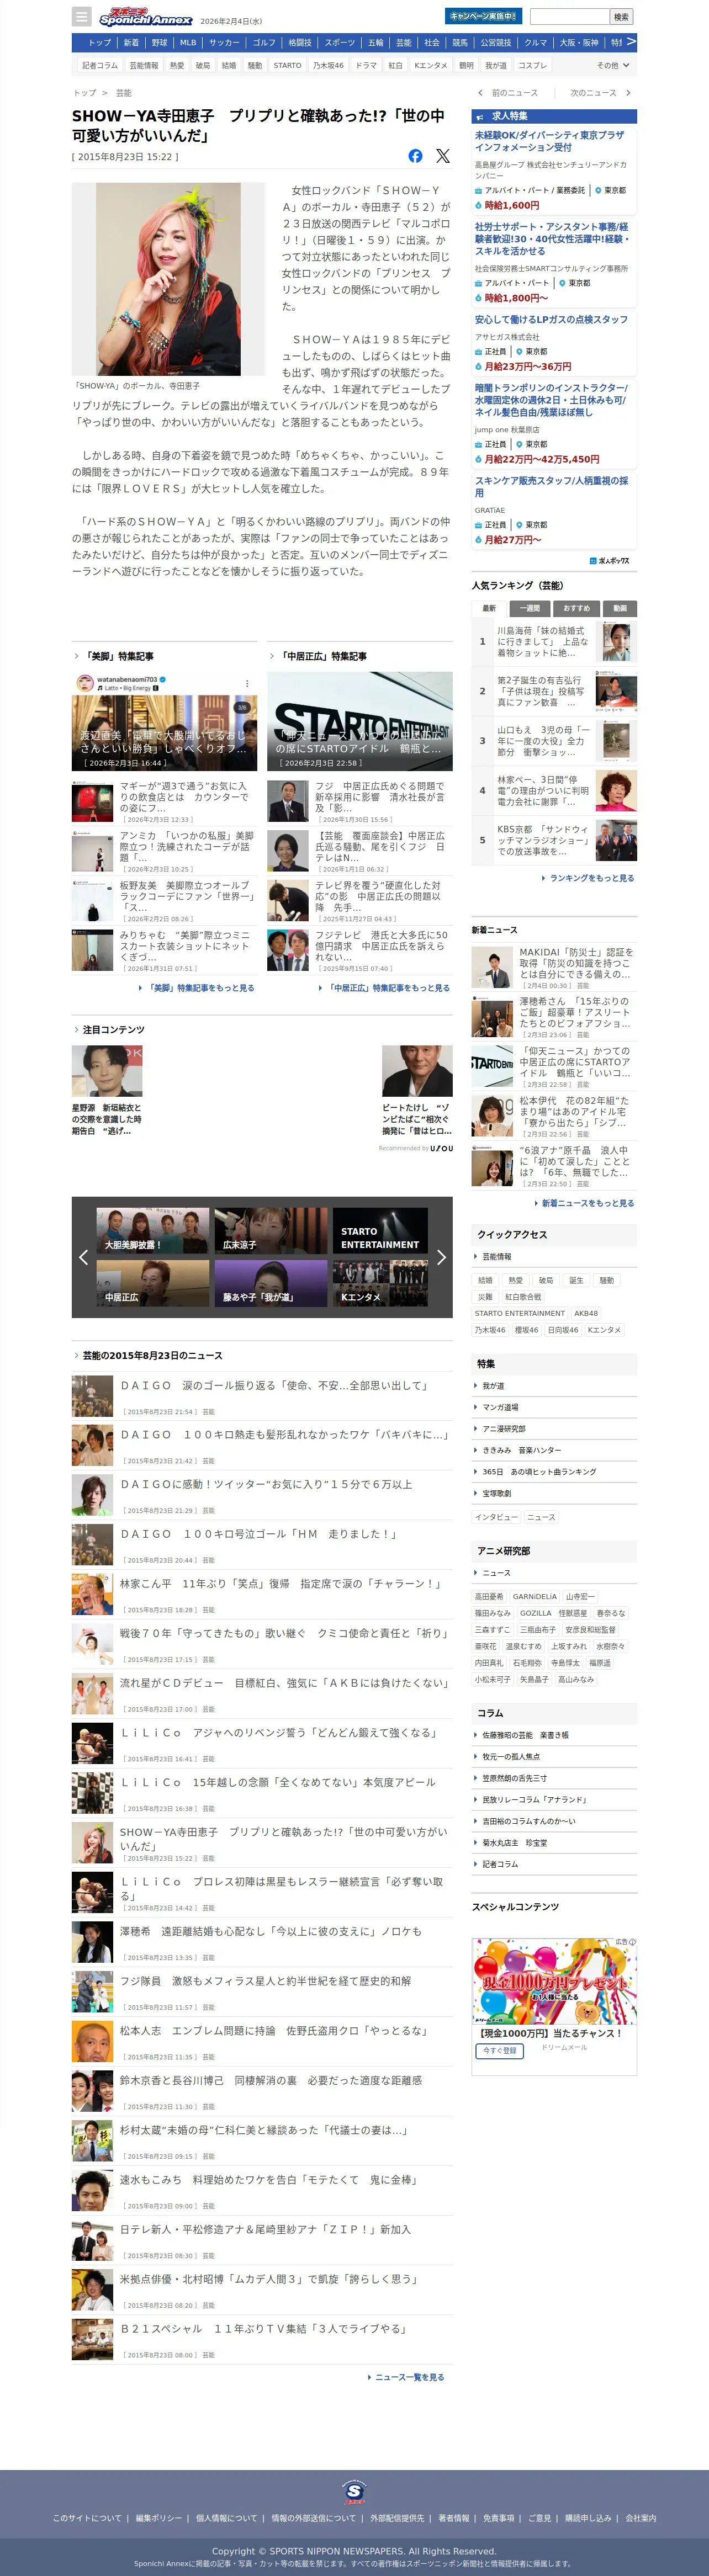Click the search input field
The width and height of the screenshot is (709, 2576).
[569, 17]
